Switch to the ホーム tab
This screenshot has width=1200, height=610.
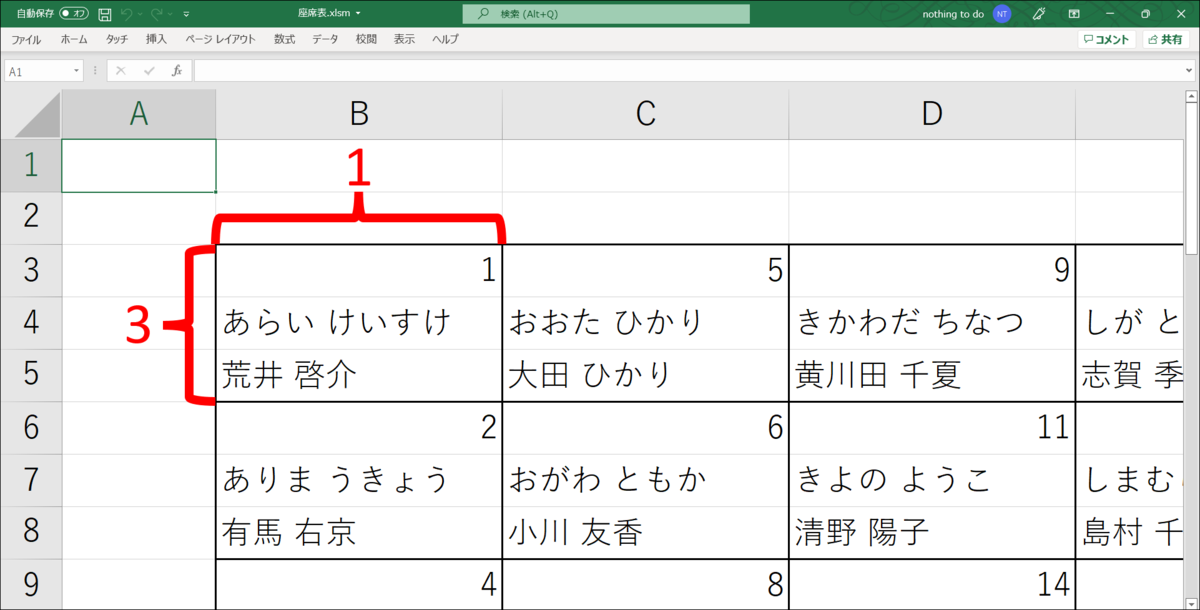coord(74,39)
